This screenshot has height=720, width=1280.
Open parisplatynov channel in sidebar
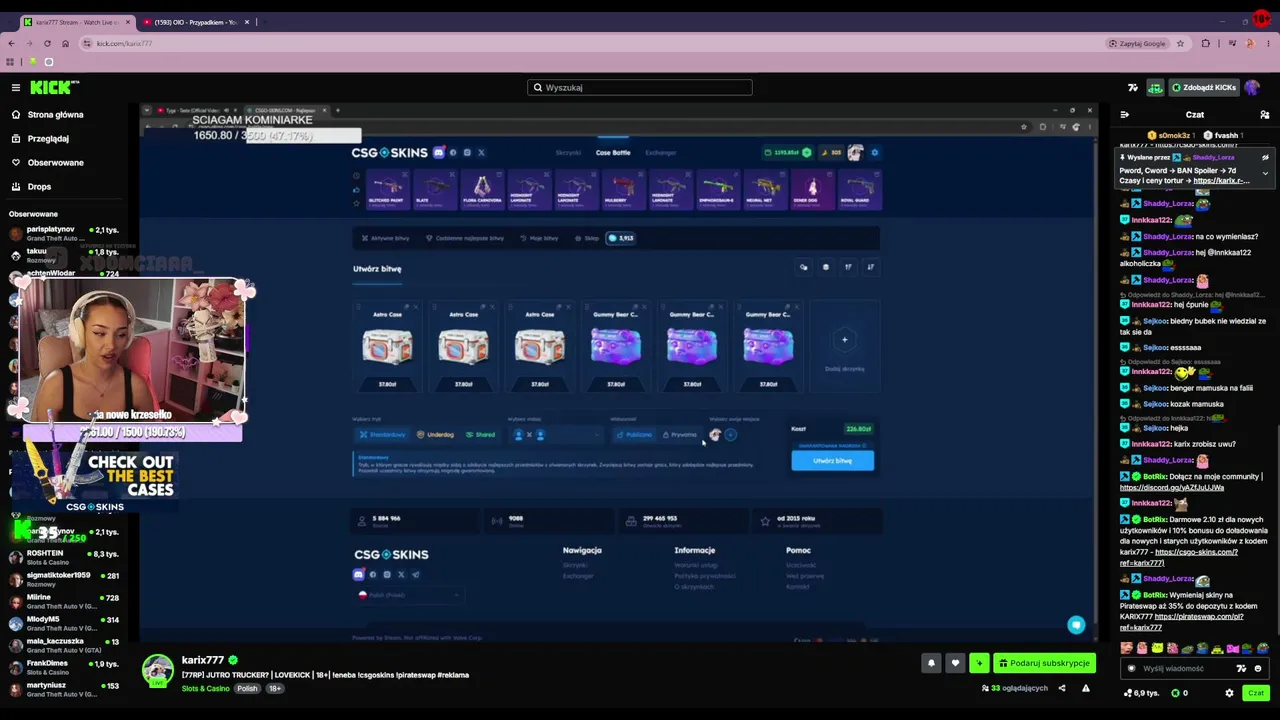[65, 234]
